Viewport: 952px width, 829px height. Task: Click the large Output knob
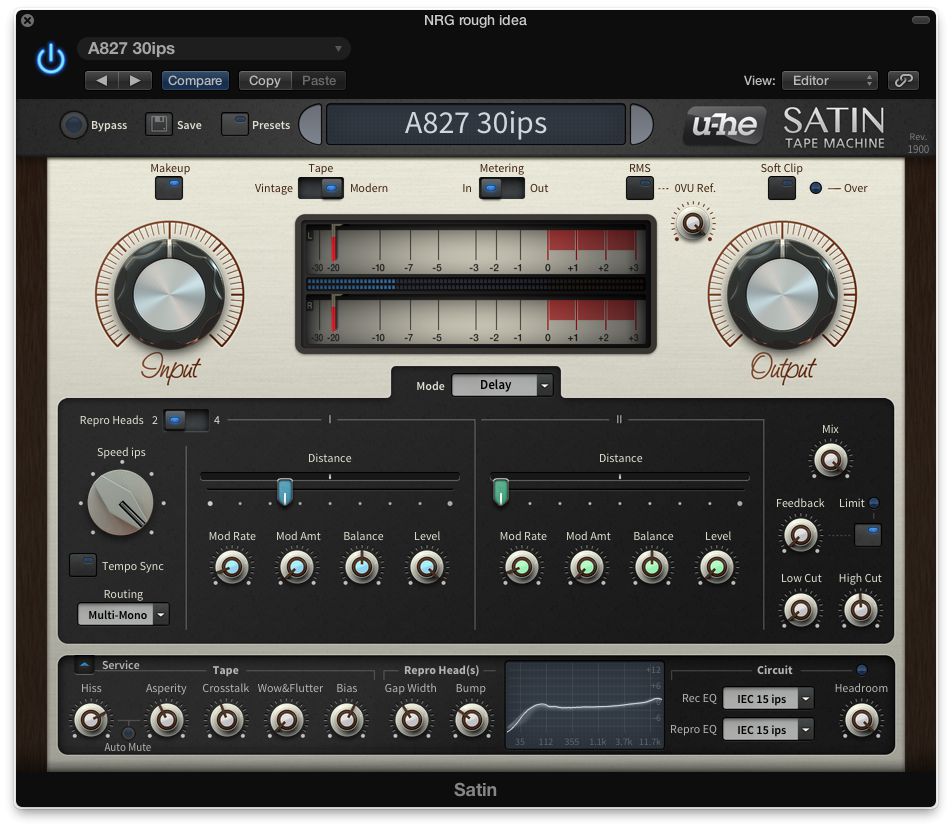[782, 295]
